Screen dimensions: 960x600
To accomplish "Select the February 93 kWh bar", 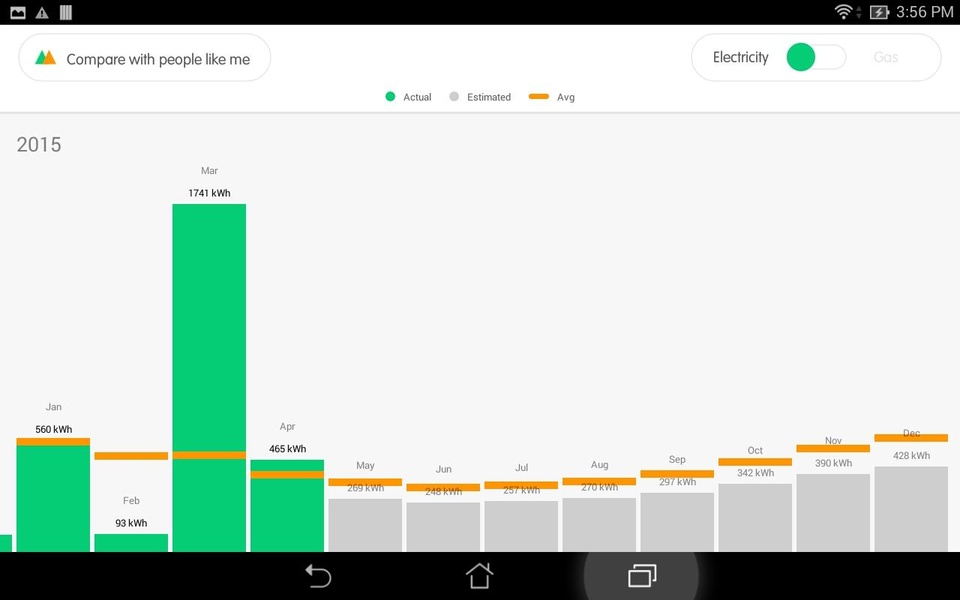I will click(131, 542).
